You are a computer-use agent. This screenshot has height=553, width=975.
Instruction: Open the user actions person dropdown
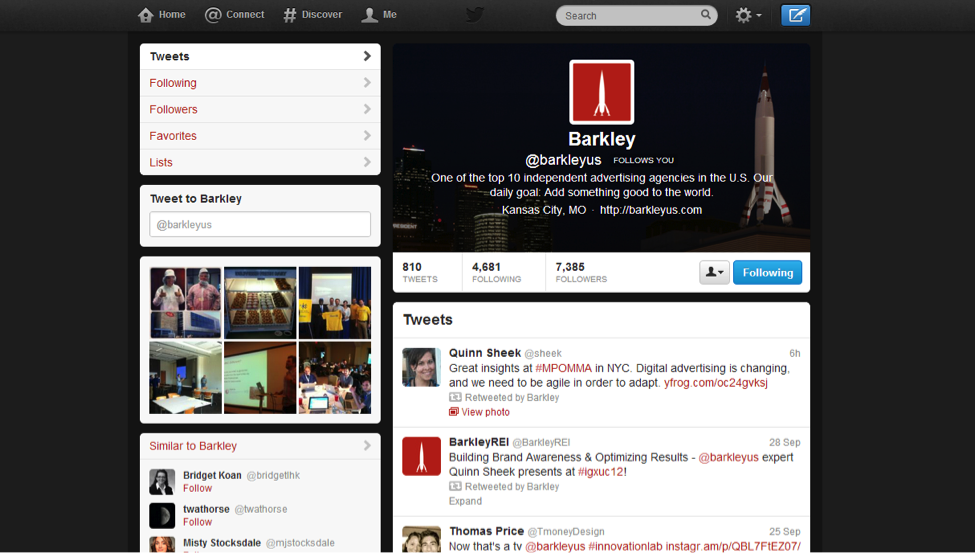point(714,272)
